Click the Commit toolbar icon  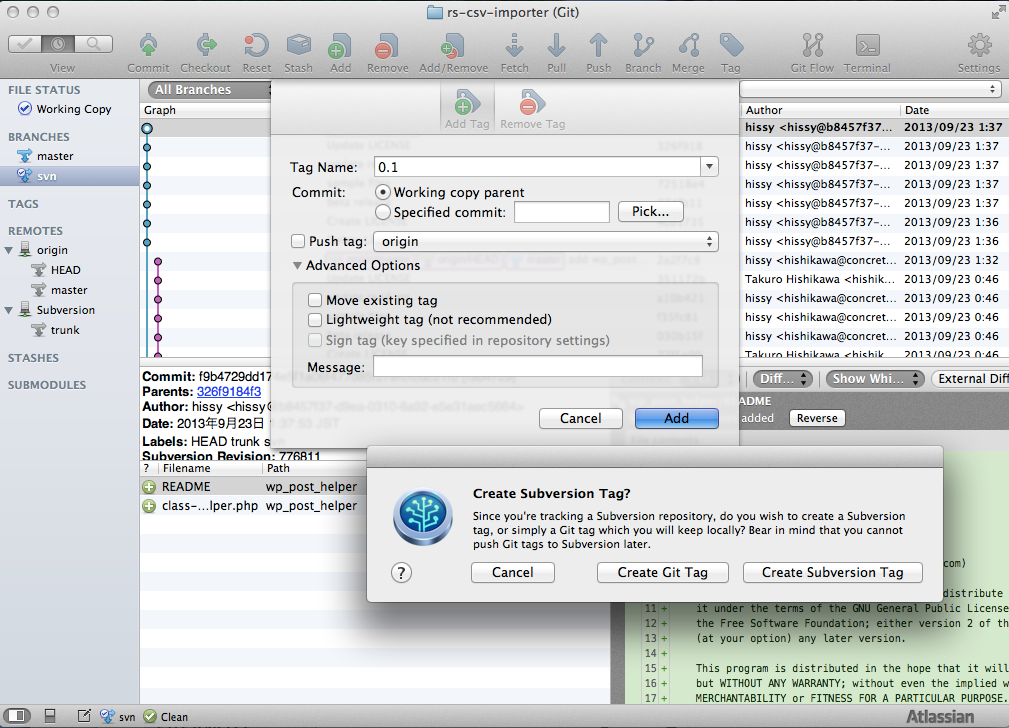click(148, 46)
